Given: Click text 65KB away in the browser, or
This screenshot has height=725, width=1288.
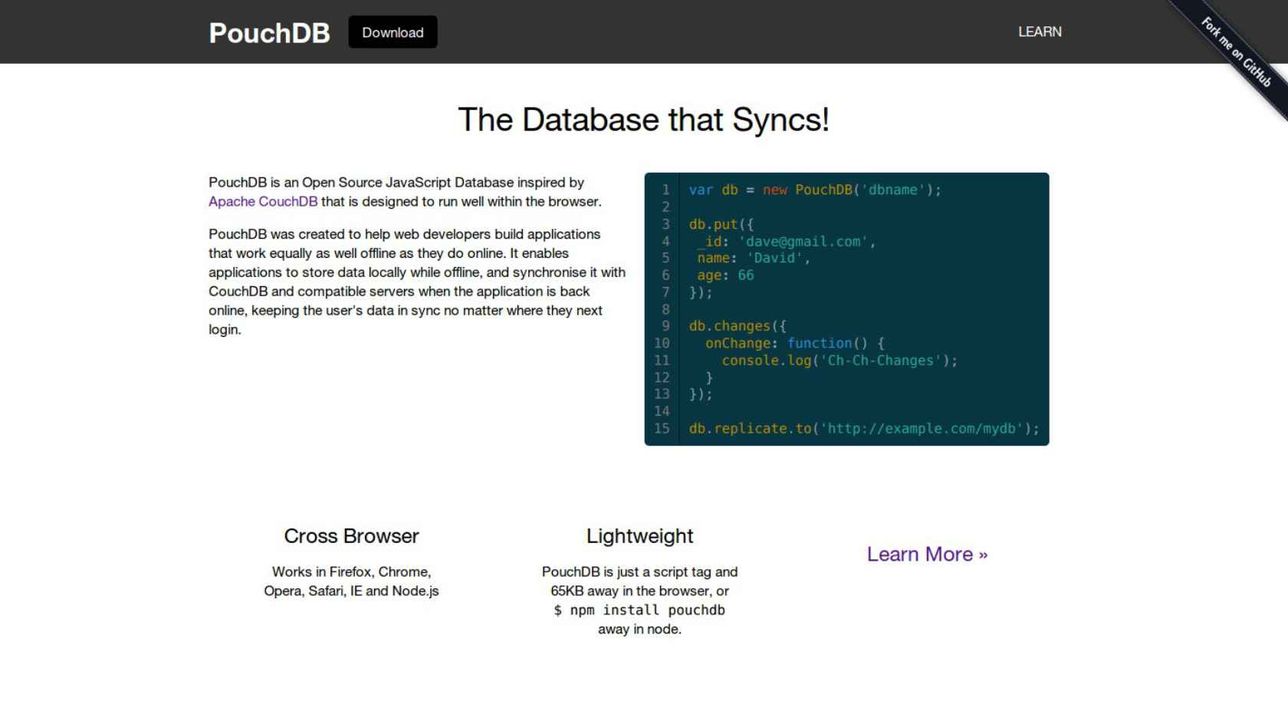Looking at the screenshot, I should click(640, 591).
